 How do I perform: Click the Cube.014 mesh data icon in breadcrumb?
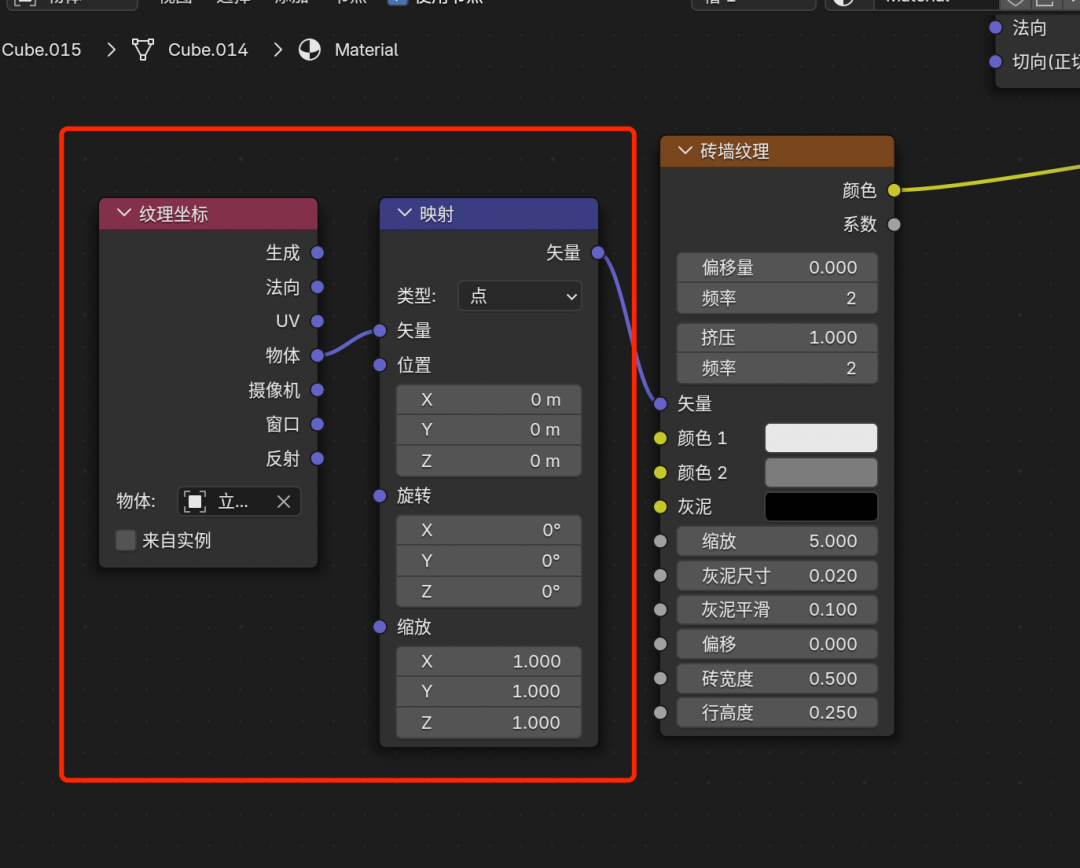coord(144,50)
